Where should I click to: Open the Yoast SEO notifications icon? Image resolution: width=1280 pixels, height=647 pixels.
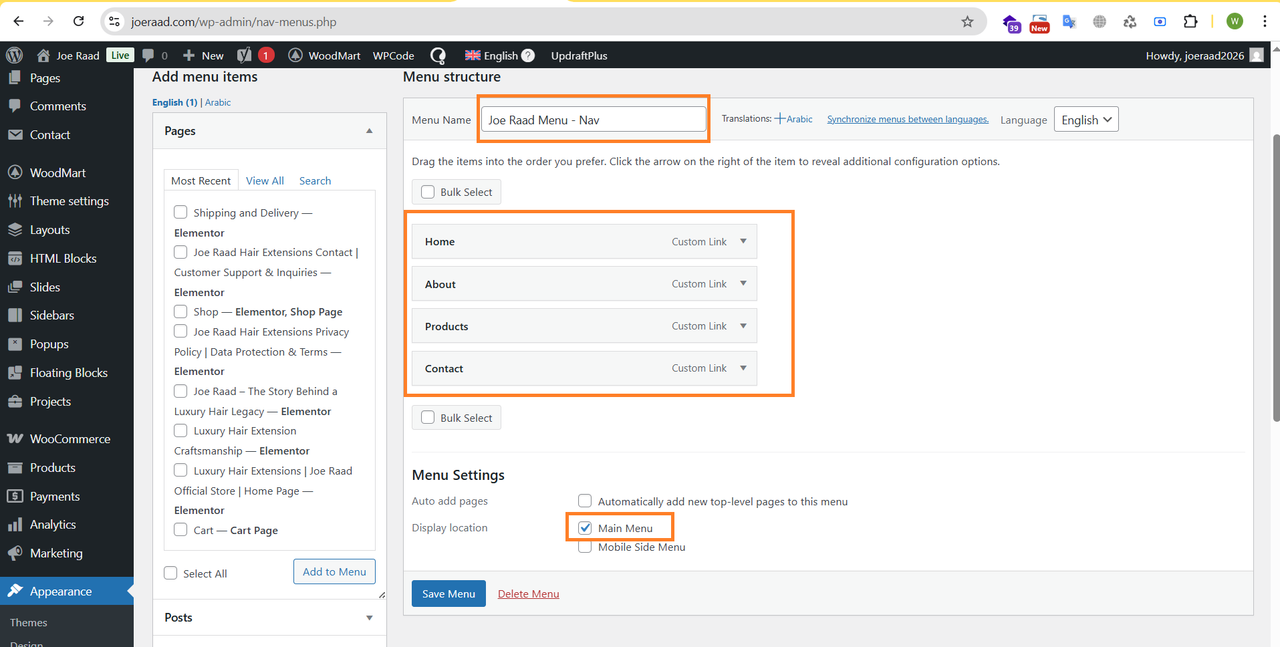coord(255,56)
